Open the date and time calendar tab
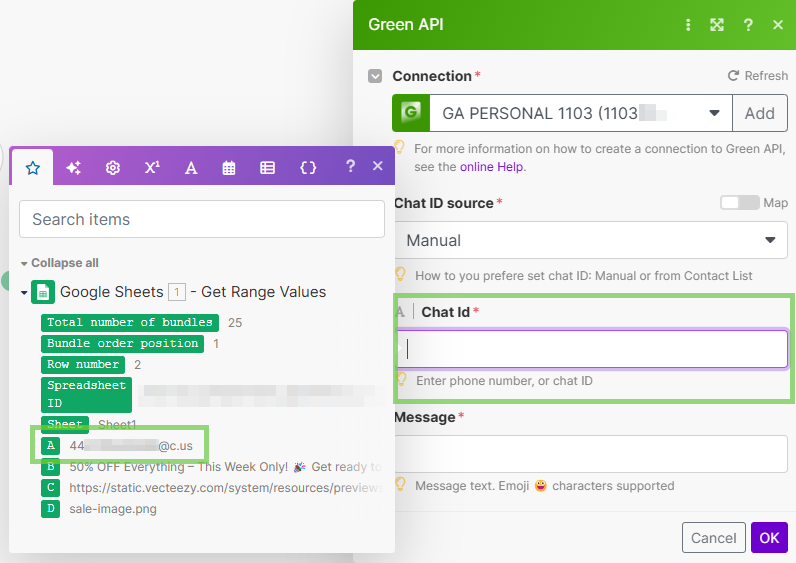 pyautogui.click(x=229, y=168)
